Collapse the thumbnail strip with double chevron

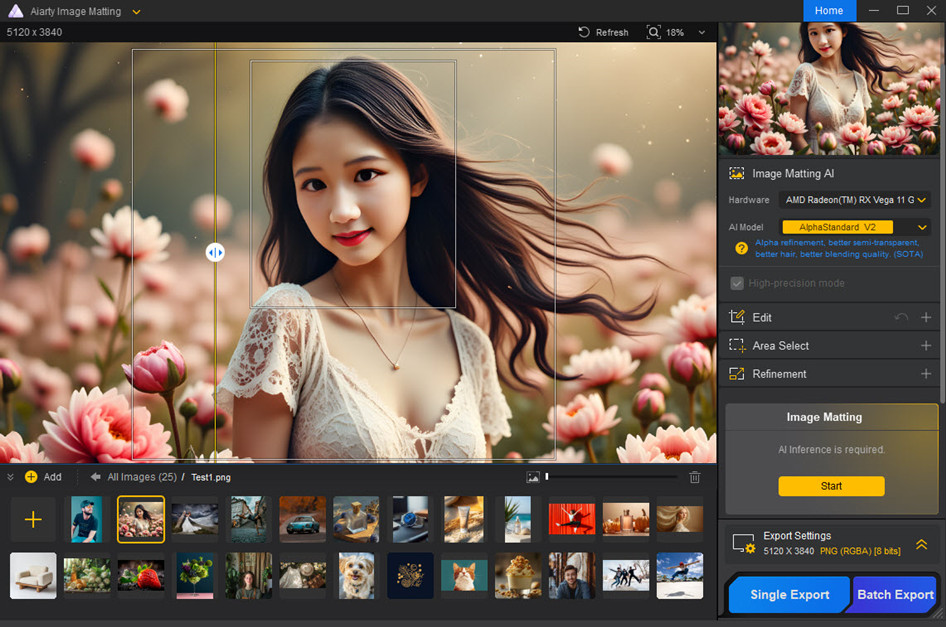(x=11, y=477)
